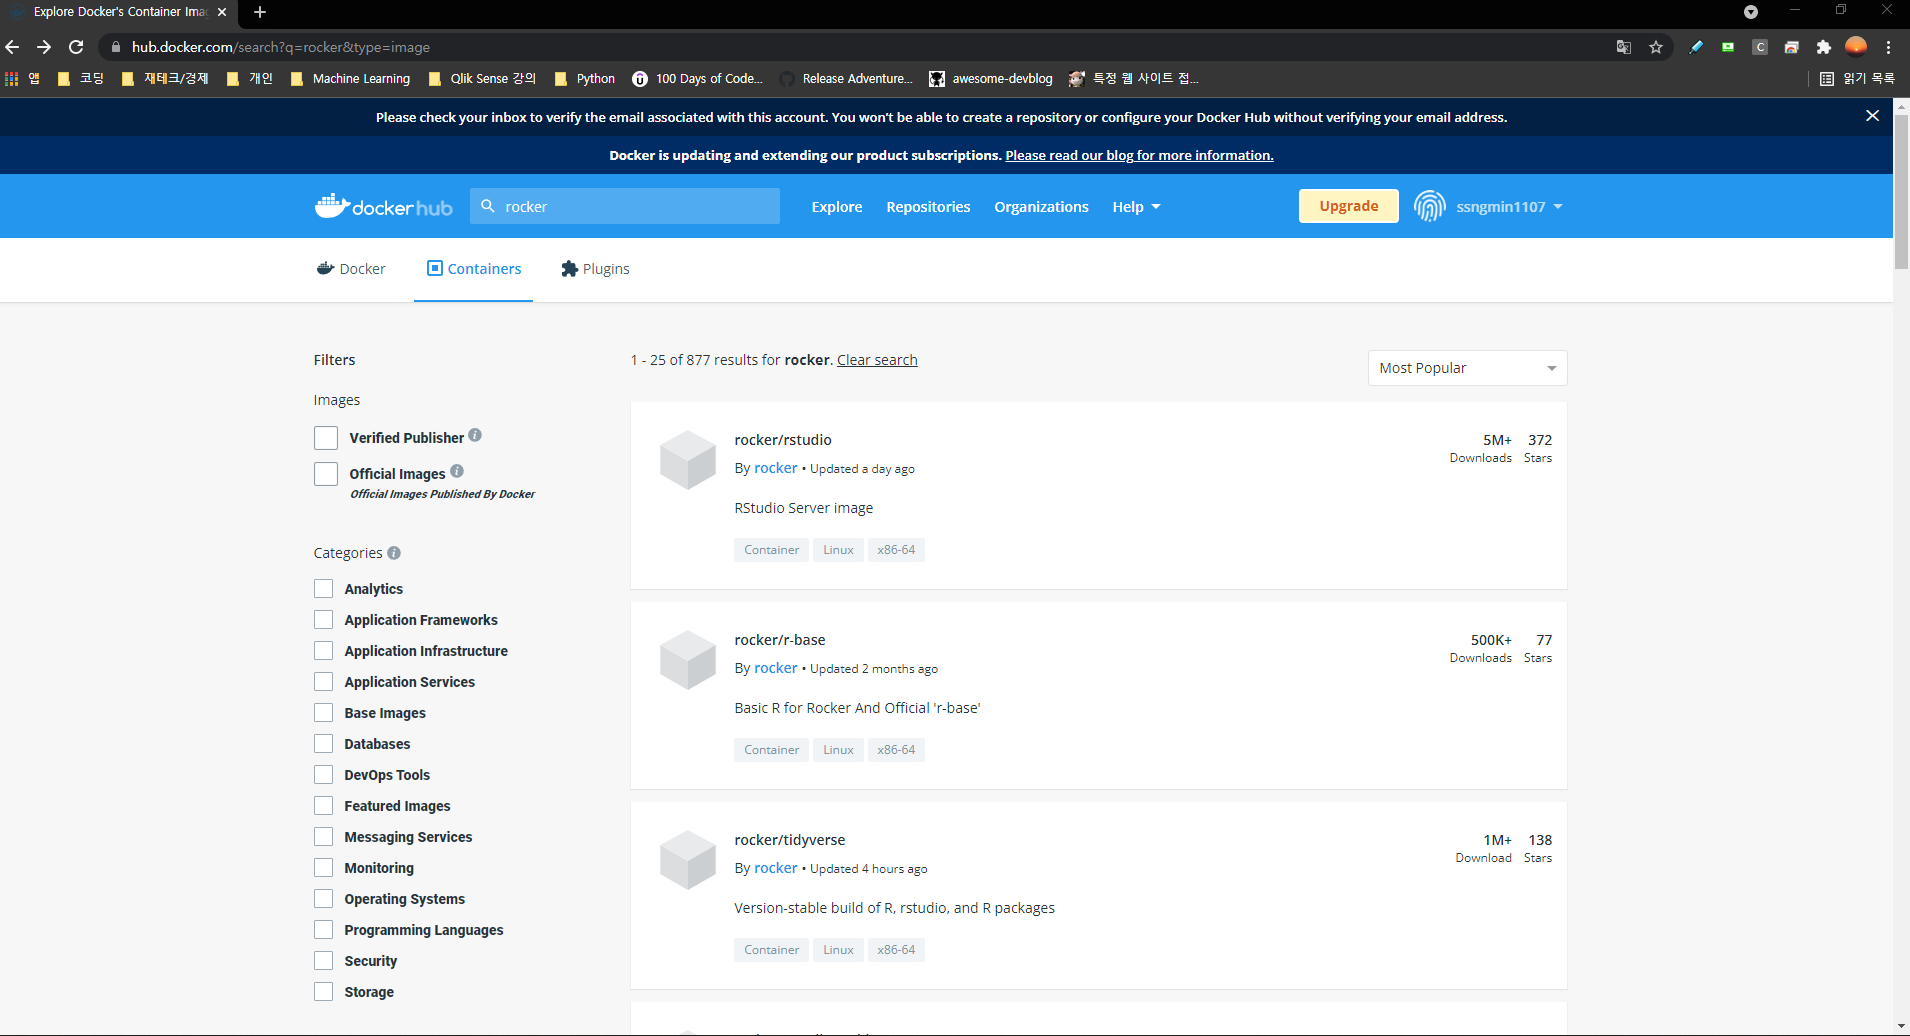Tick the Storage category checkbox

pyautogui.click(x=323, y=992)
